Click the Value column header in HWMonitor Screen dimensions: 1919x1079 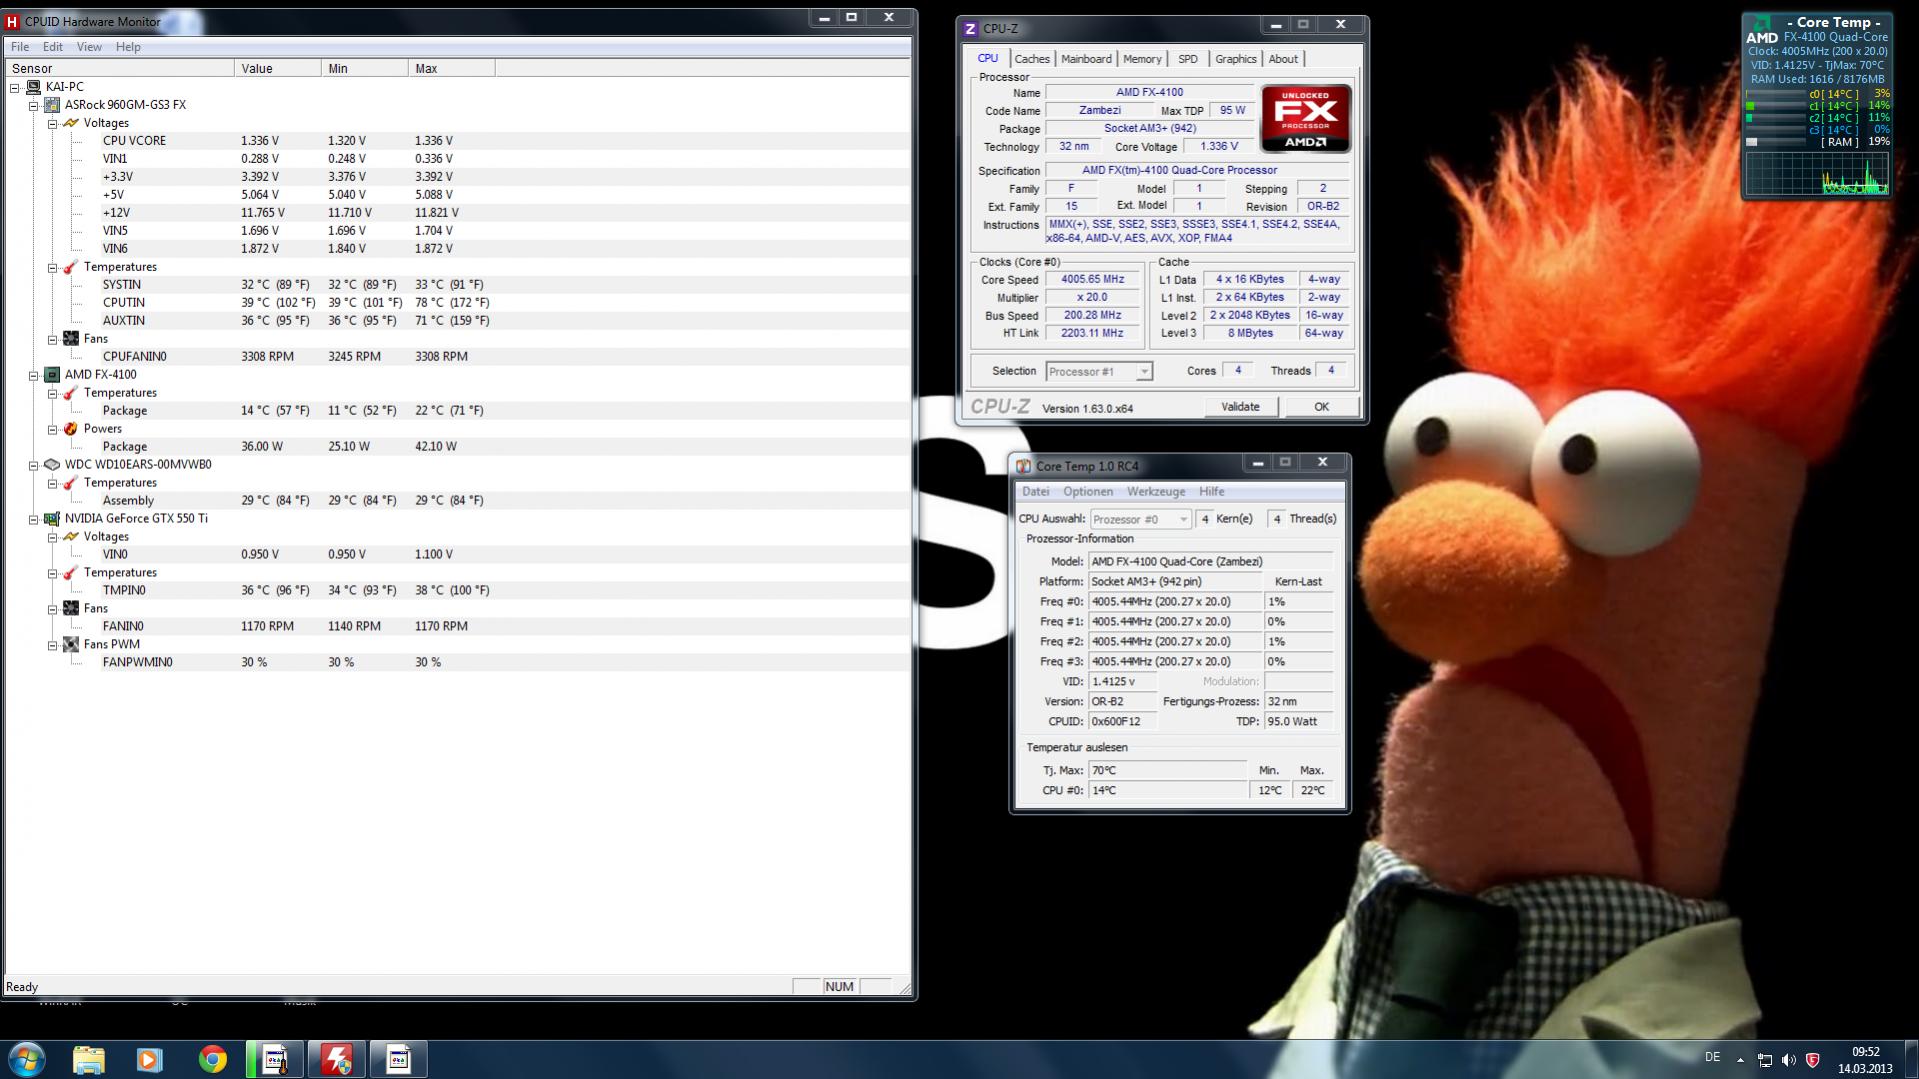(279, 69)
